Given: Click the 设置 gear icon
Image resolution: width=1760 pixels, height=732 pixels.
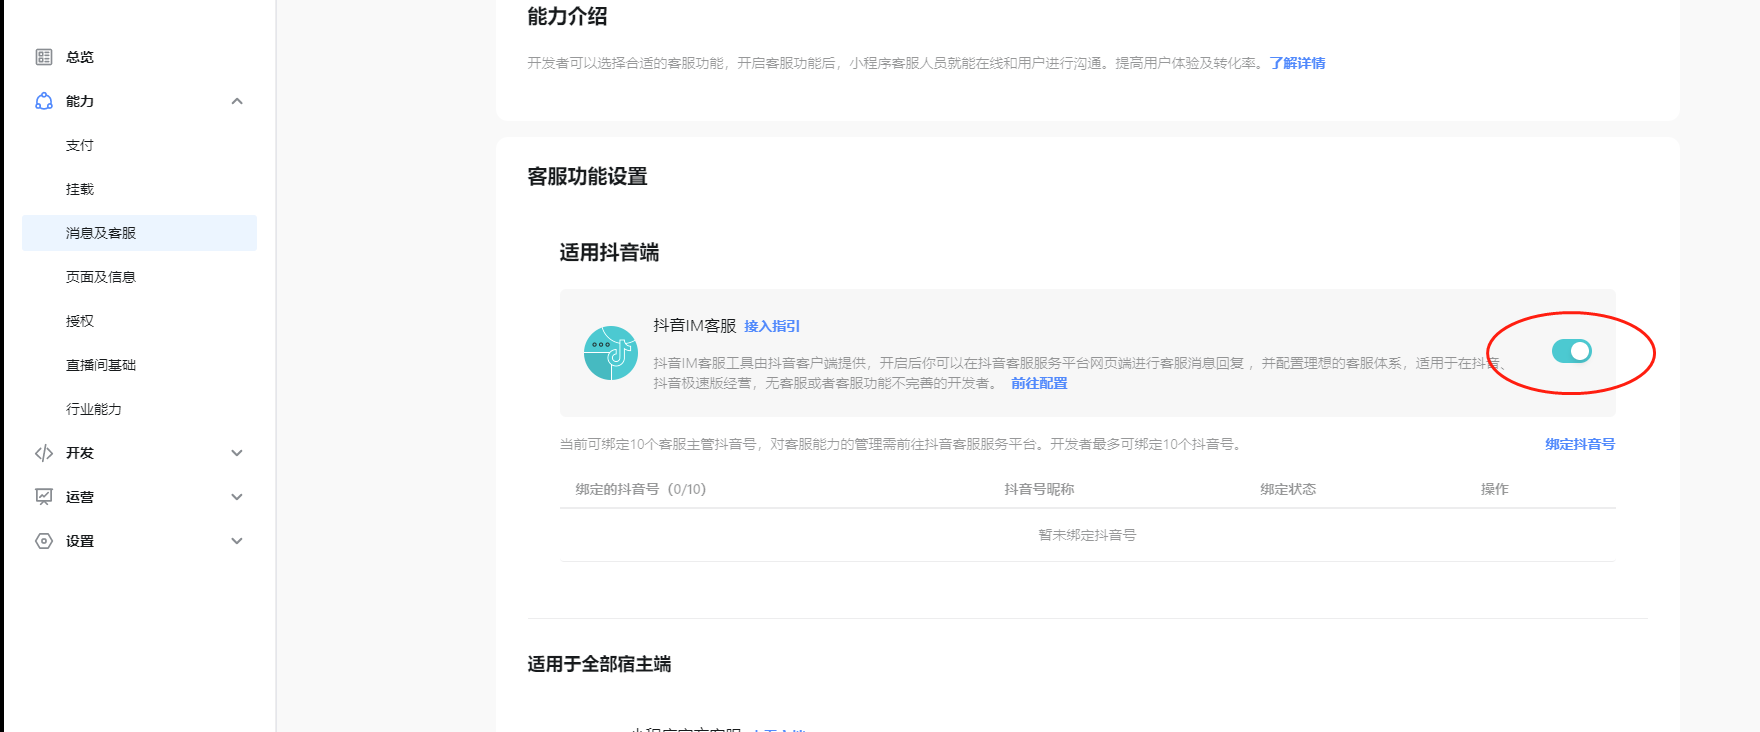Looking at the screenshot, I should (44, 541).
